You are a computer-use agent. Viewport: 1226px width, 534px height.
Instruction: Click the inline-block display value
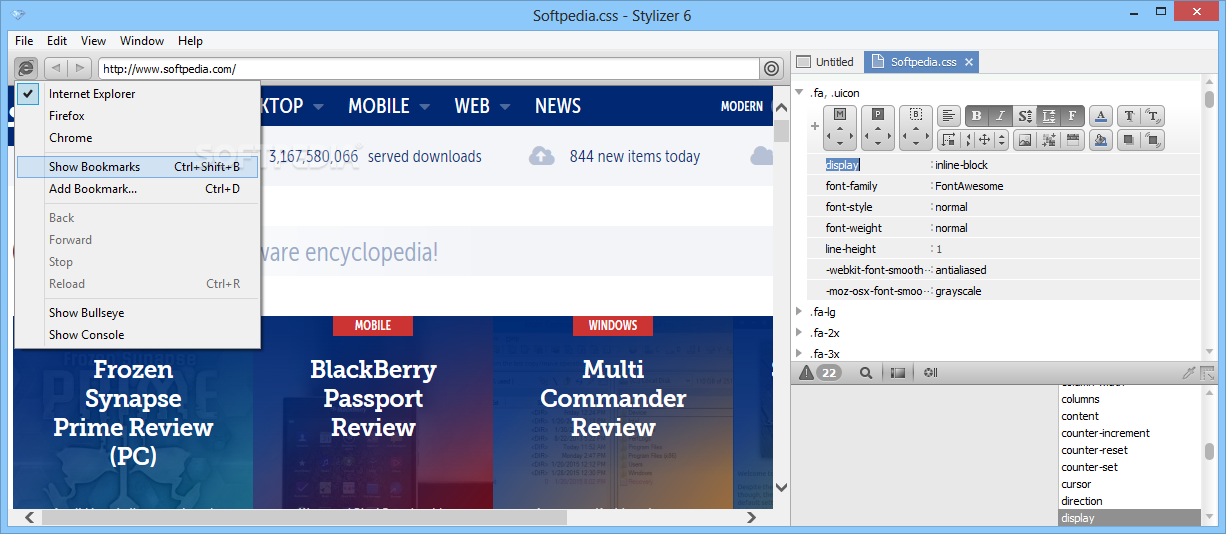tap(961, 165)
